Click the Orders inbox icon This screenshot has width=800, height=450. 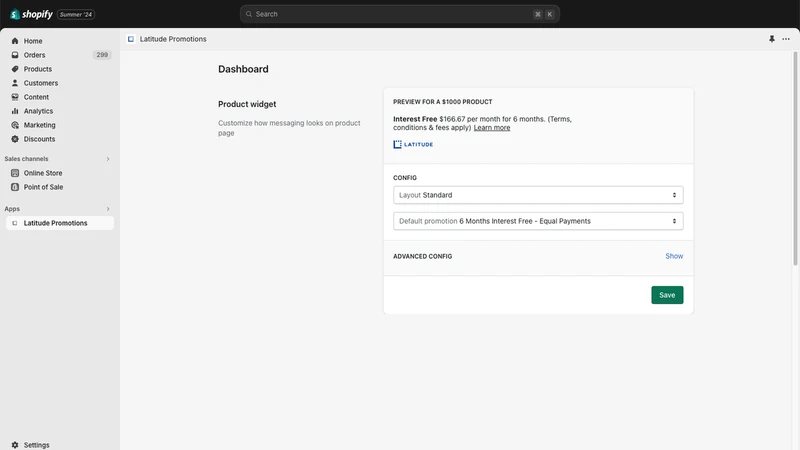coord(15,55)
